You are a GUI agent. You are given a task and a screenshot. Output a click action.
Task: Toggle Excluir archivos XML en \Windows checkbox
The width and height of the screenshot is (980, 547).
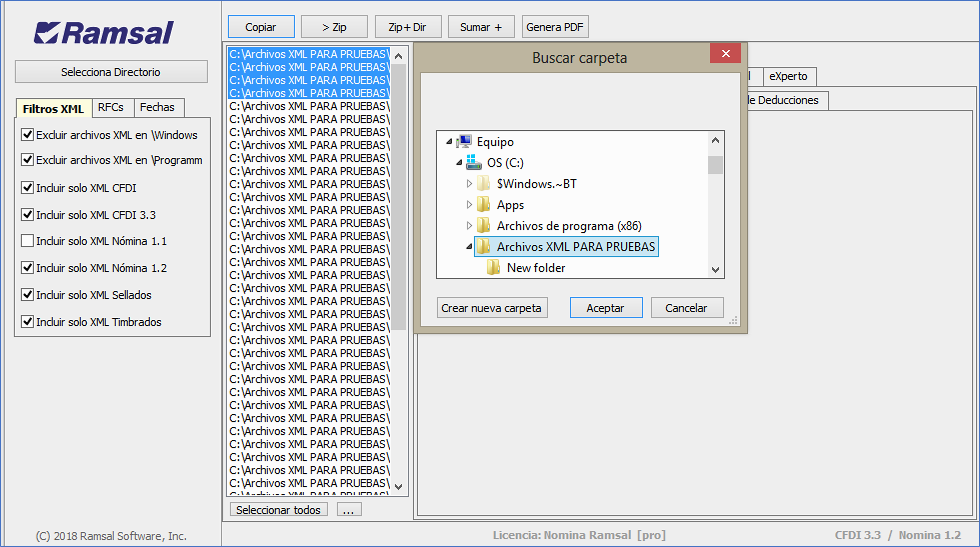28,134
